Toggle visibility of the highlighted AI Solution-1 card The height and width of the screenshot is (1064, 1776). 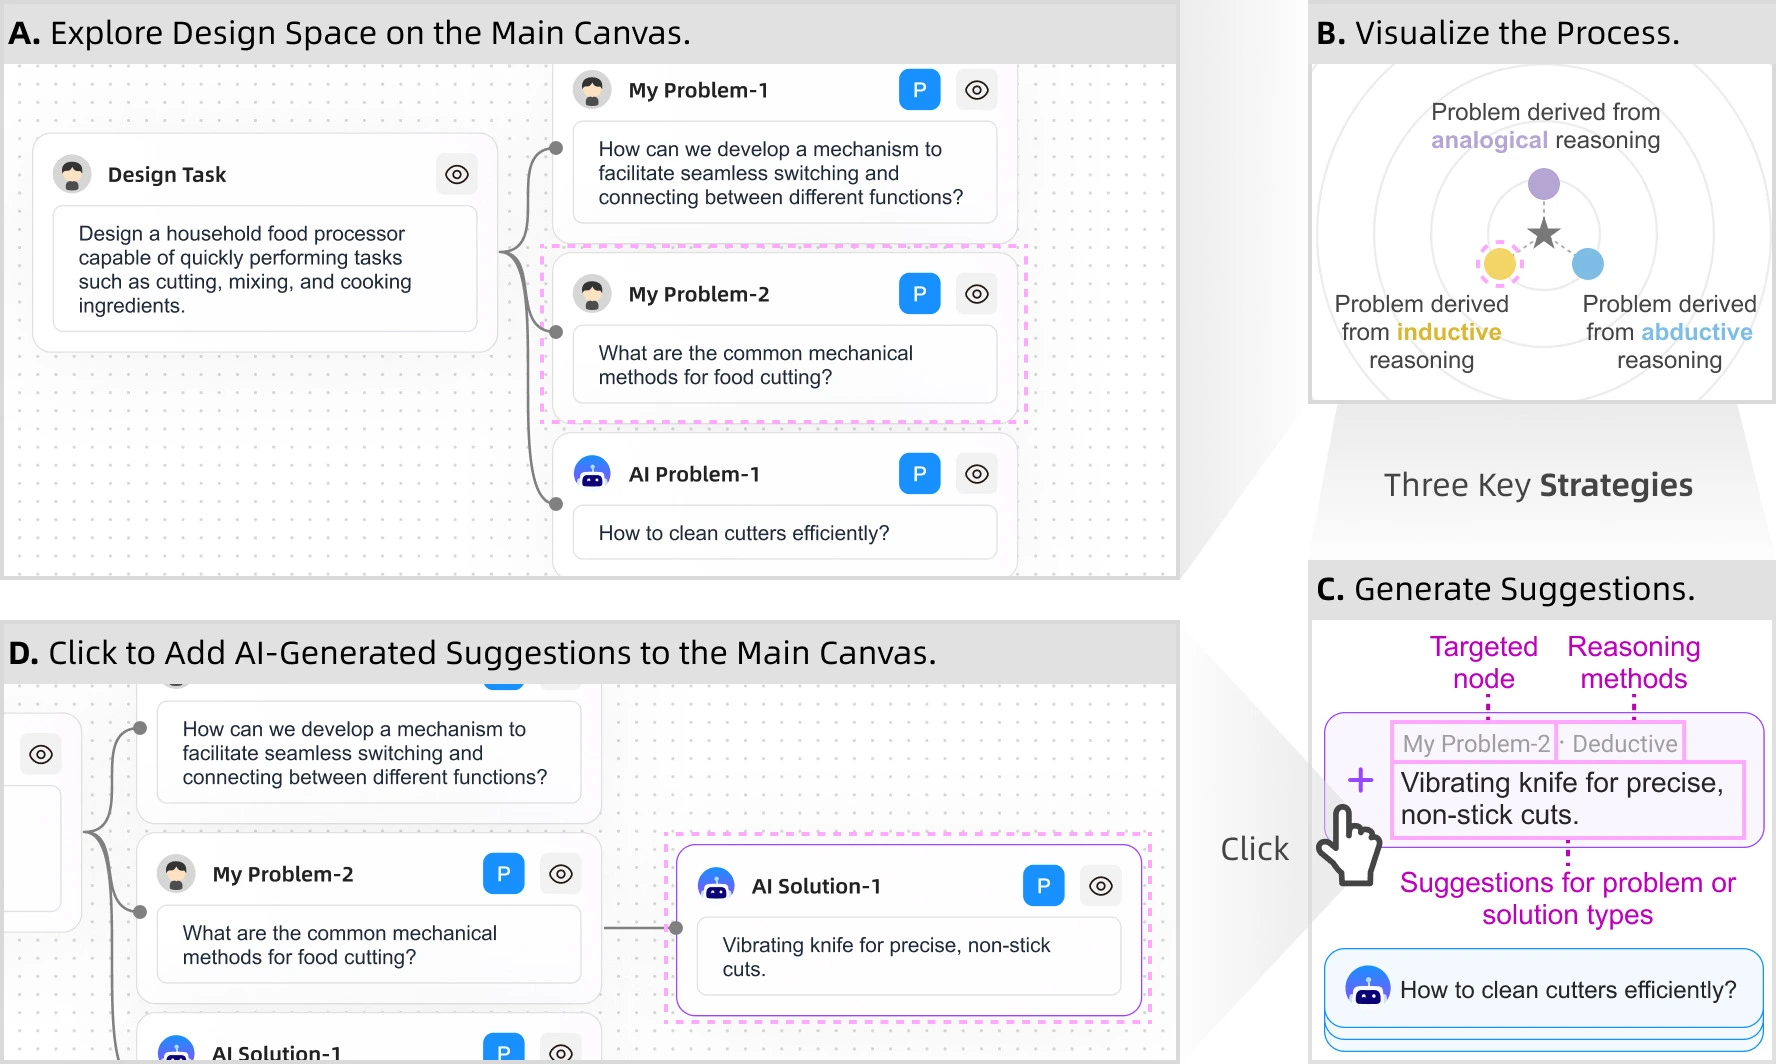[x=1101, y=886]
